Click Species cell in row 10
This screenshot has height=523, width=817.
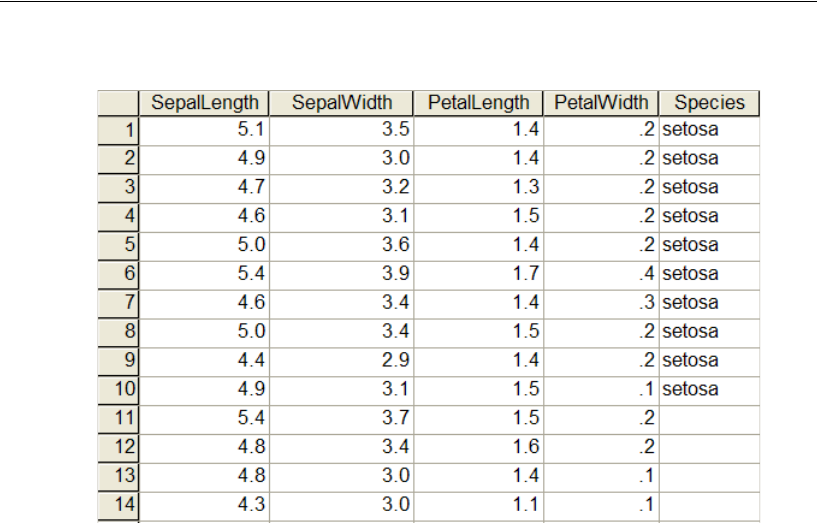click(709, 388)
